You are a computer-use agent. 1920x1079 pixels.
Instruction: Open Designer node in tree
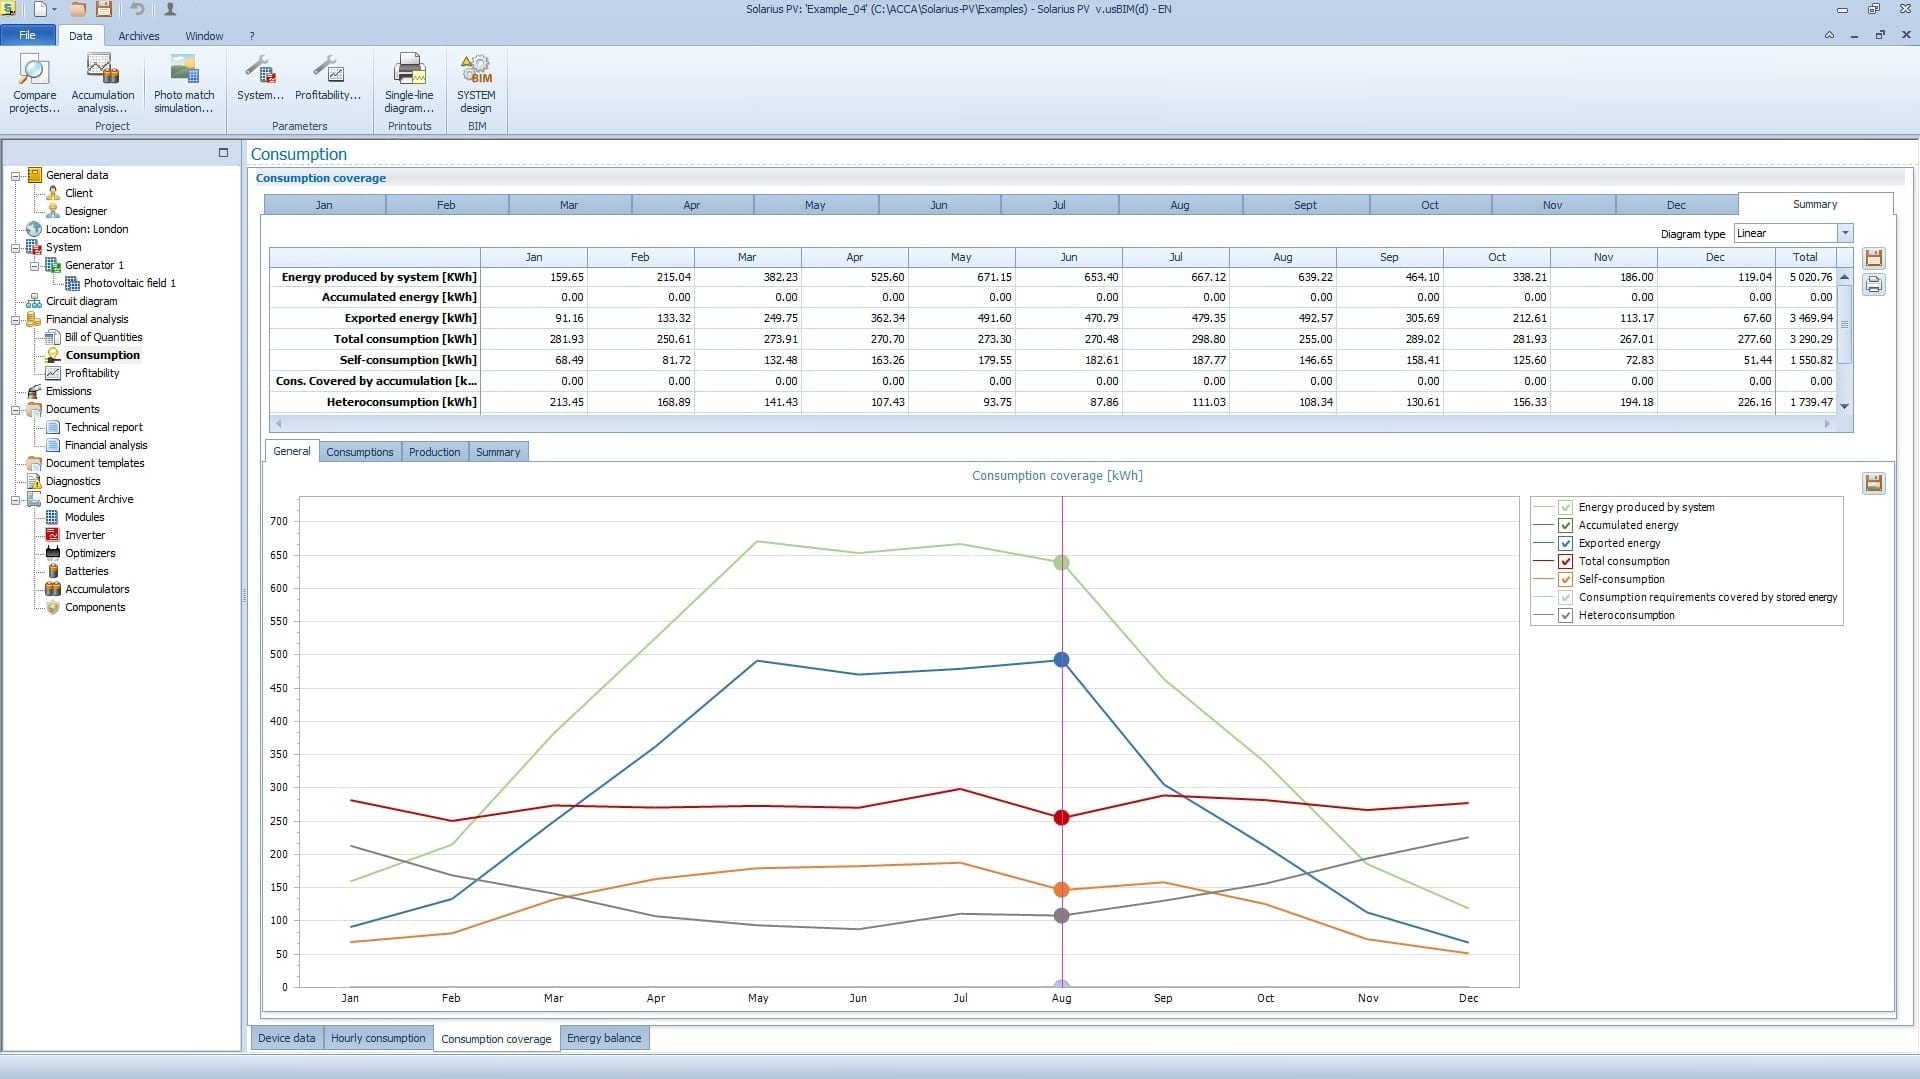click(86, 211)
